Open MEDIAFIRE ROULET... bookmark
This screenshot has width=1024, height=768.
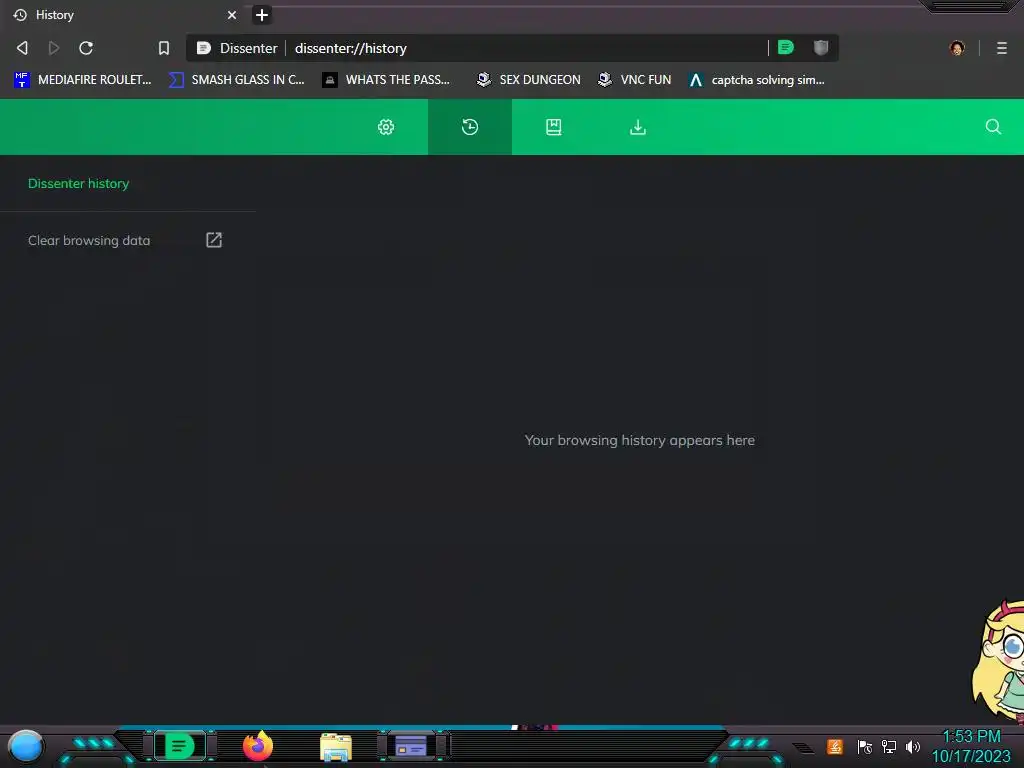point(83,80)
